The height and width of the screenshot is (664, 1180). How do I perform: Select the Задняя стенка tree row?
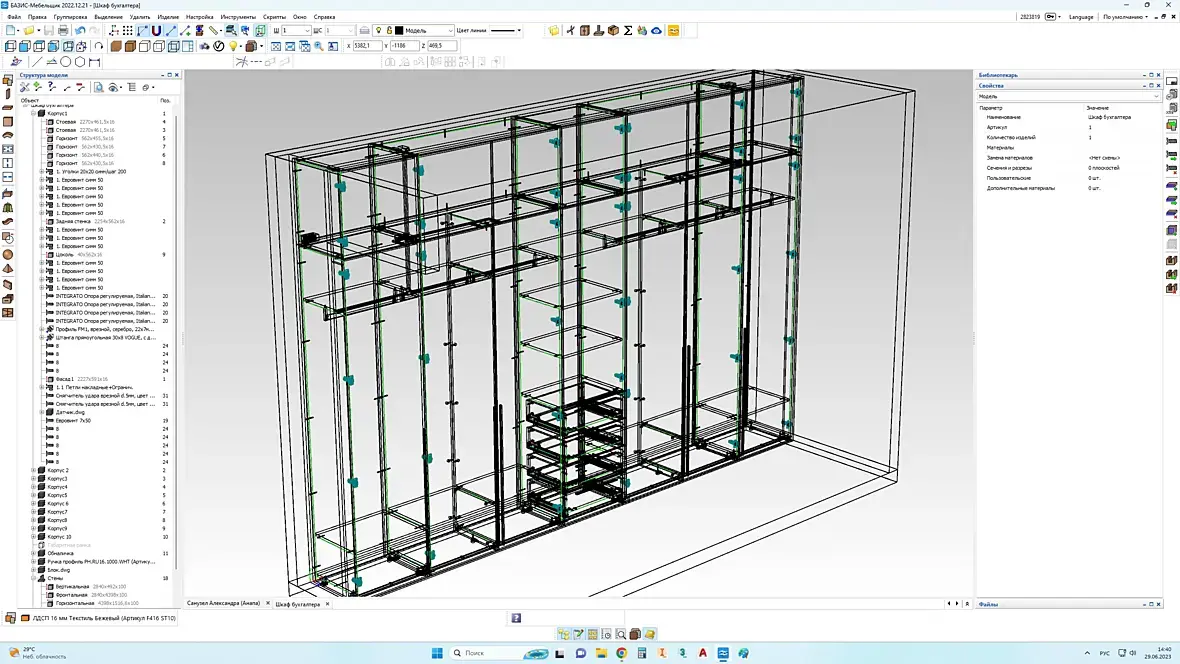[x=90, y=221]
